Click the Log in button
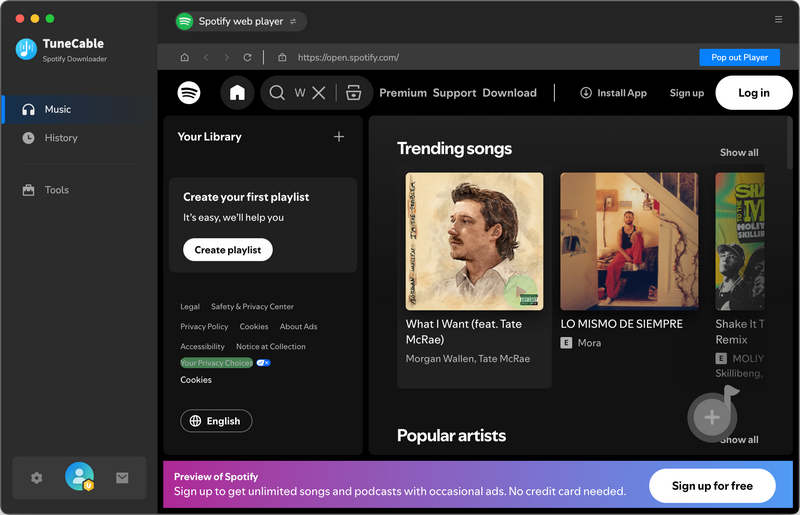800x515 pixels. (754, 93)
